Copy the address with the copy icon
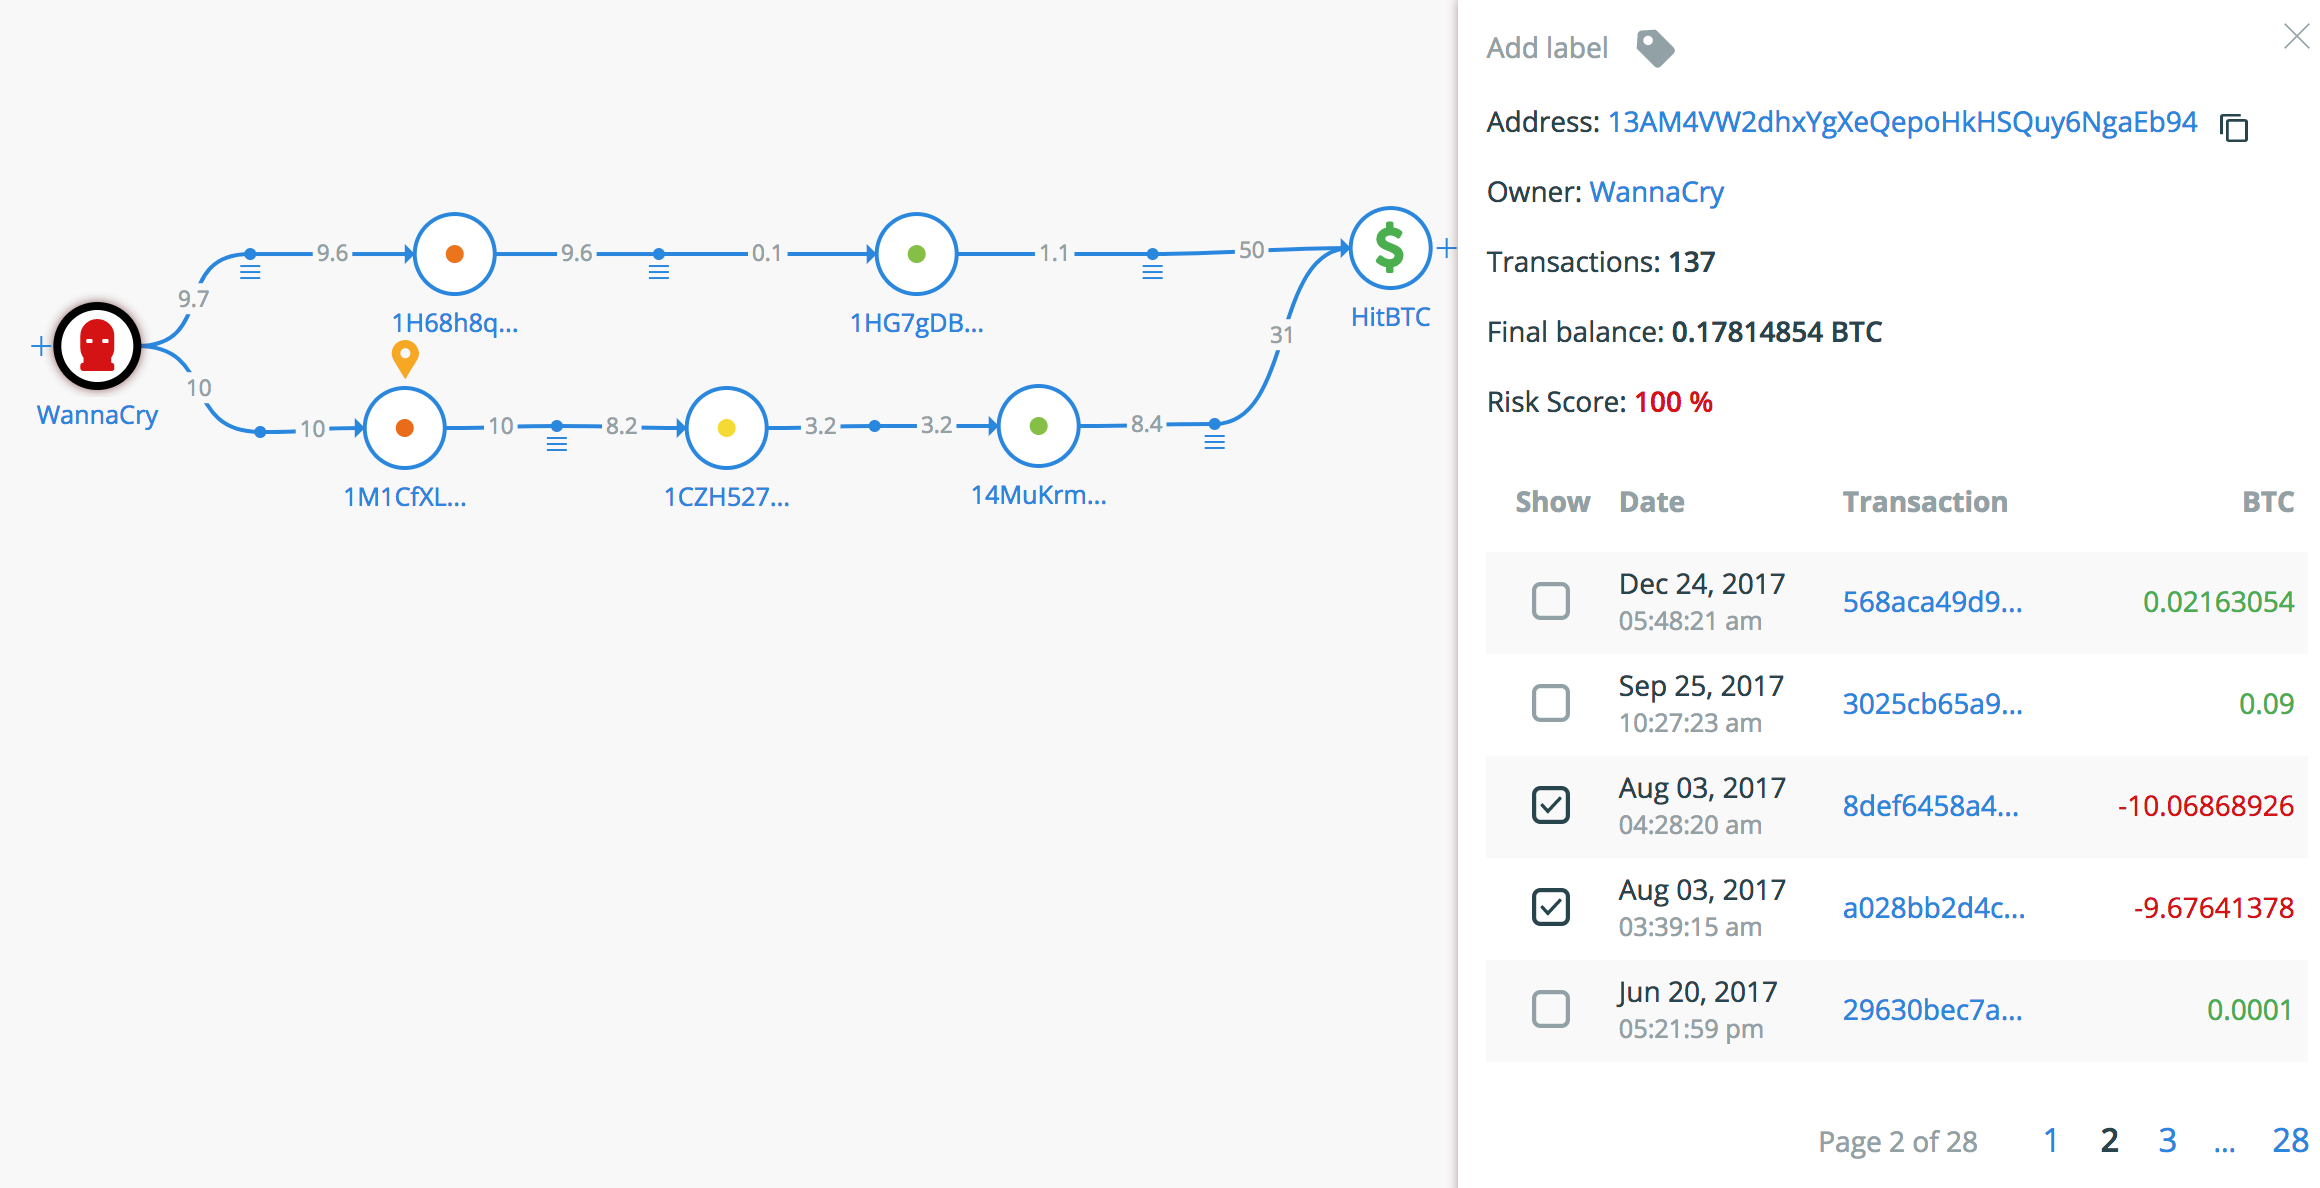The image size is (2320, 1188). tap(2233, 128)
